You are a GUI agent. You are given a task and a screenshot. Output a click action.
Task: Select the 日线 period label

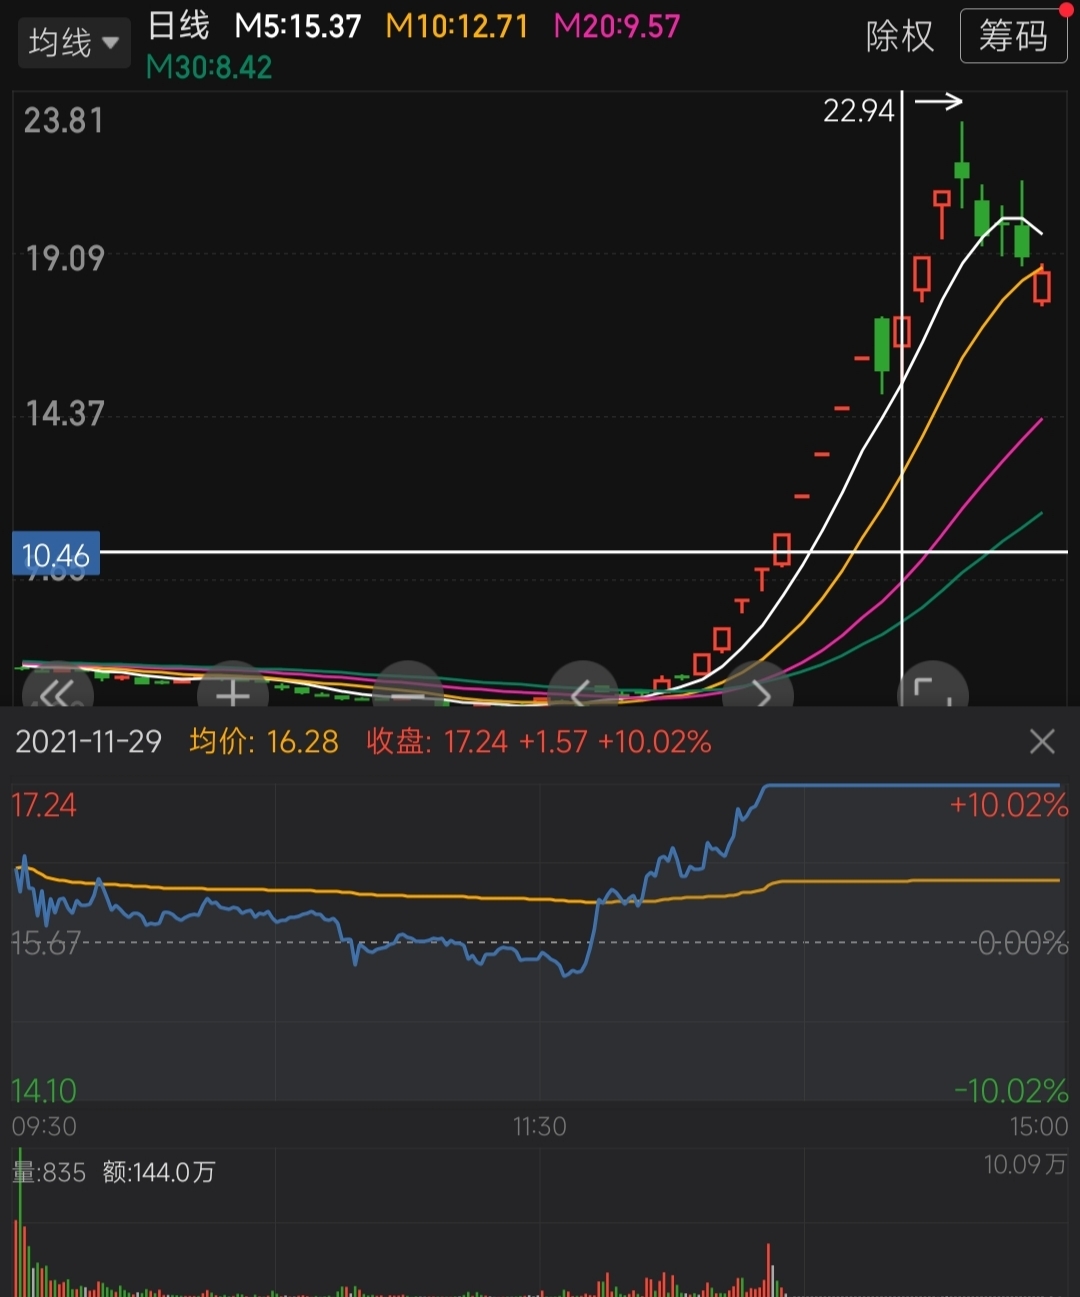(x=179, y=25)
